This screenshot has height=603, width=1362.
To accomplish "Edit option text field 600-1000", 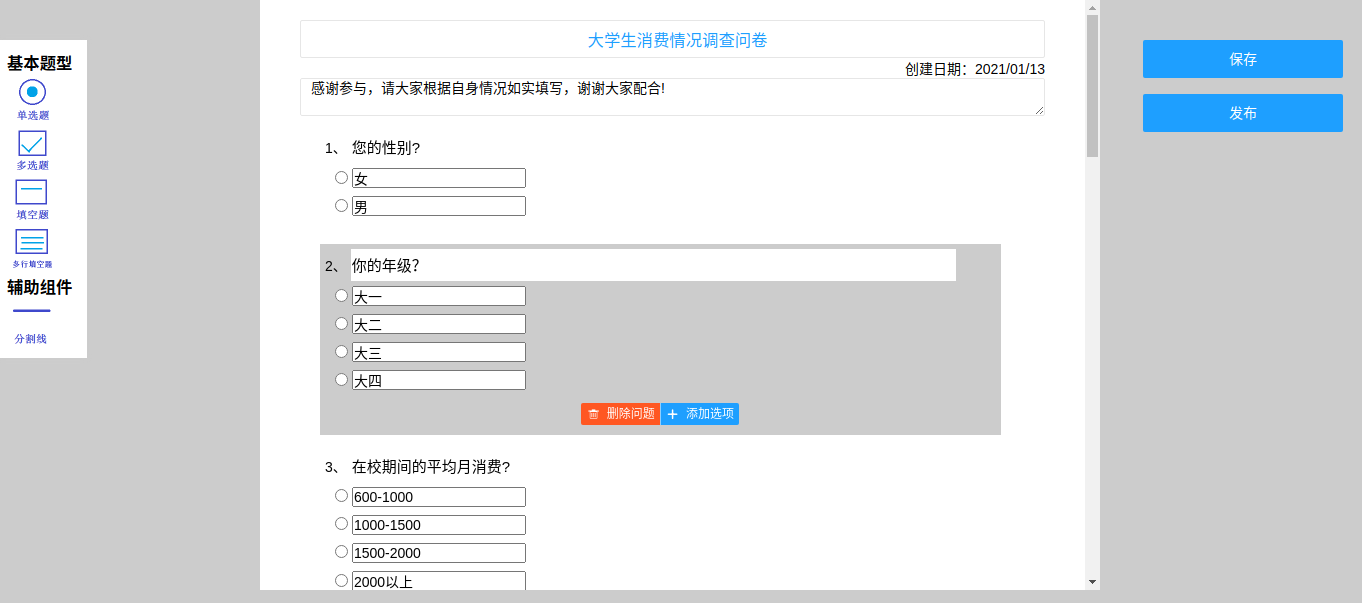I will [439, 497].
